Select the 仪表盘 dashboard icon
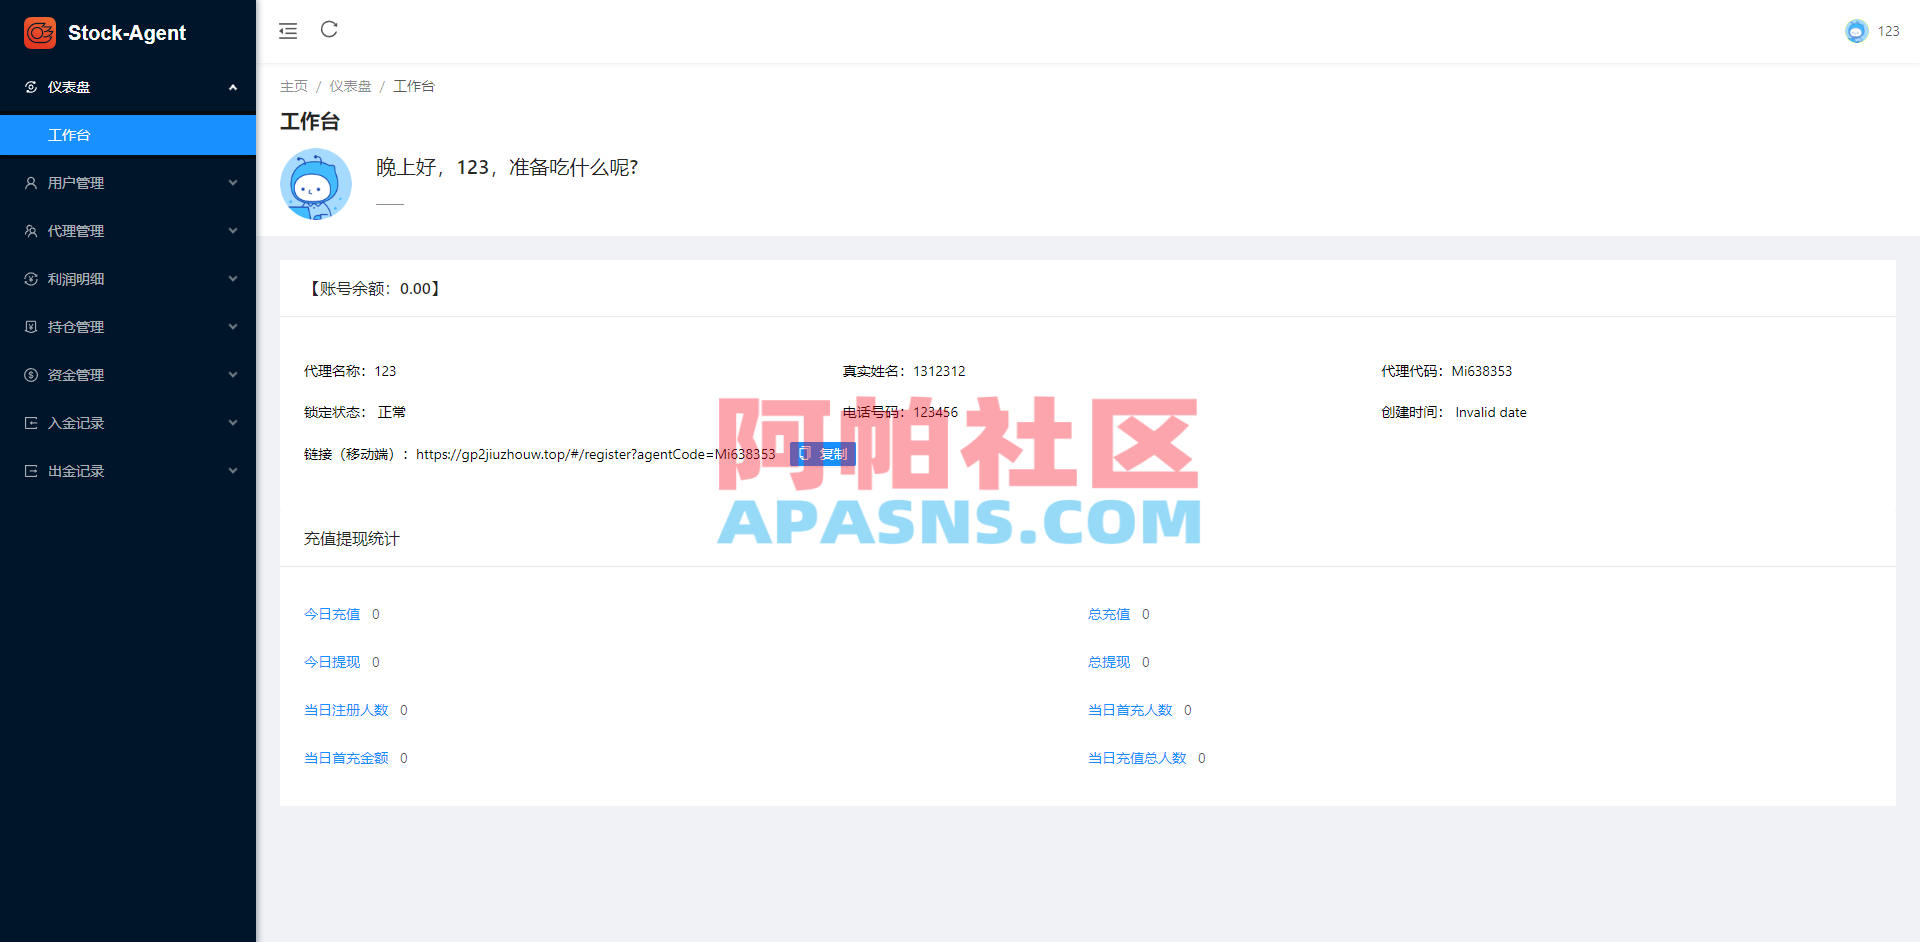The width and height of the screenshot is (1920, 942). pyautogui.click(x=31, y=87)
